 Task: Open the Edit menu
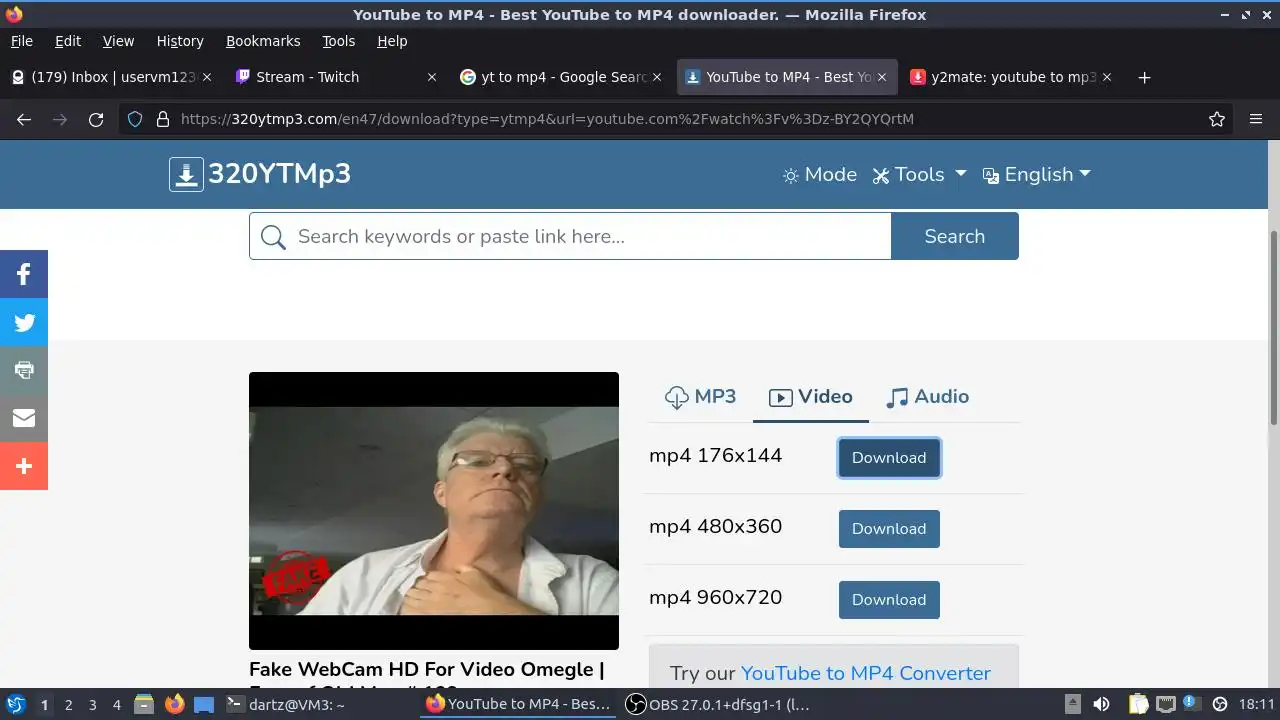pyautogui.click(x=68, y=41)
